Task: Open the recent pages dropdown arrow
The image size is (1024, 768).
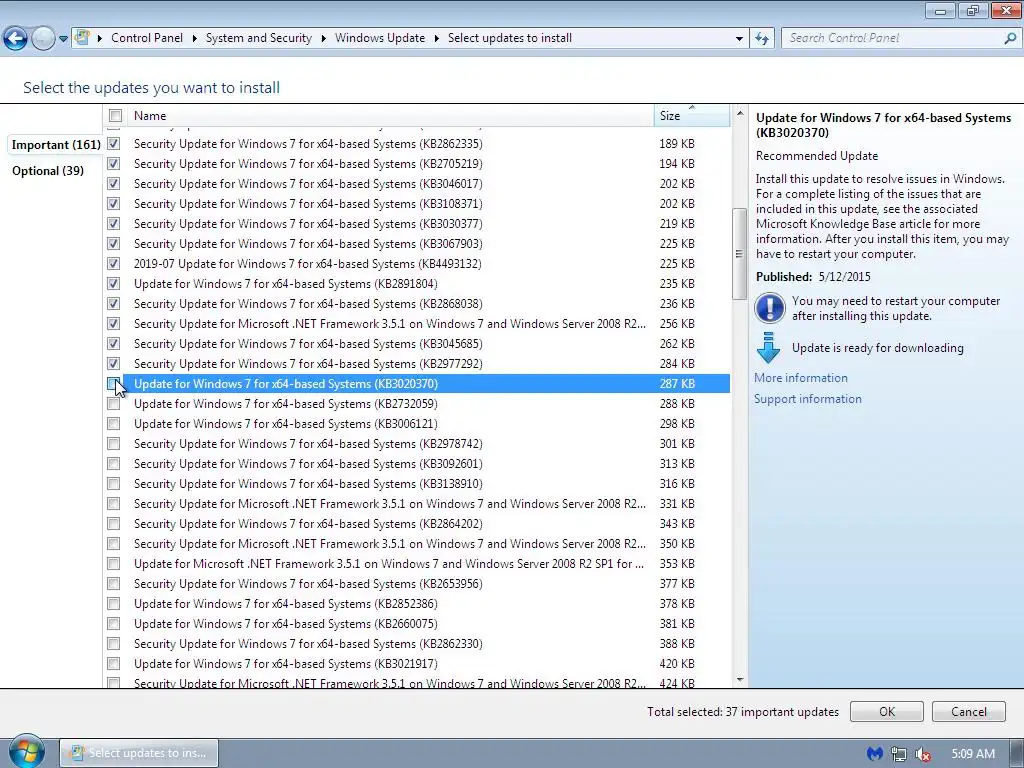Action: [63, 39]
